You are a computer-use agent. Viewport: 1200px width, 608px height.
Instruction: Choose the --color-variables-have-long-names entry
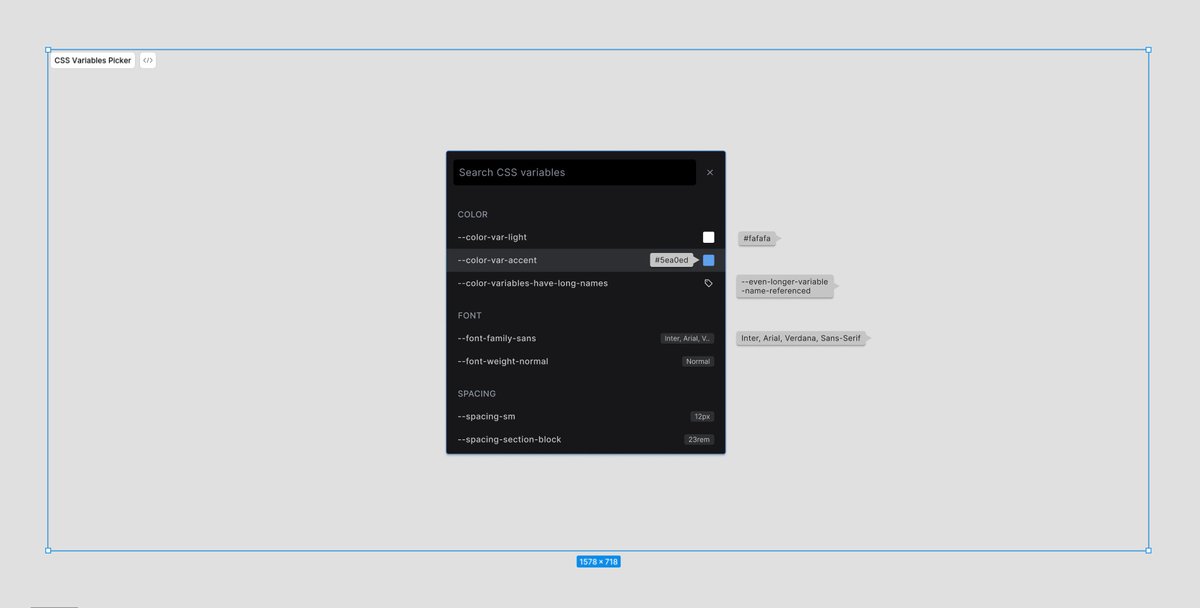click(x=586, y=283)
